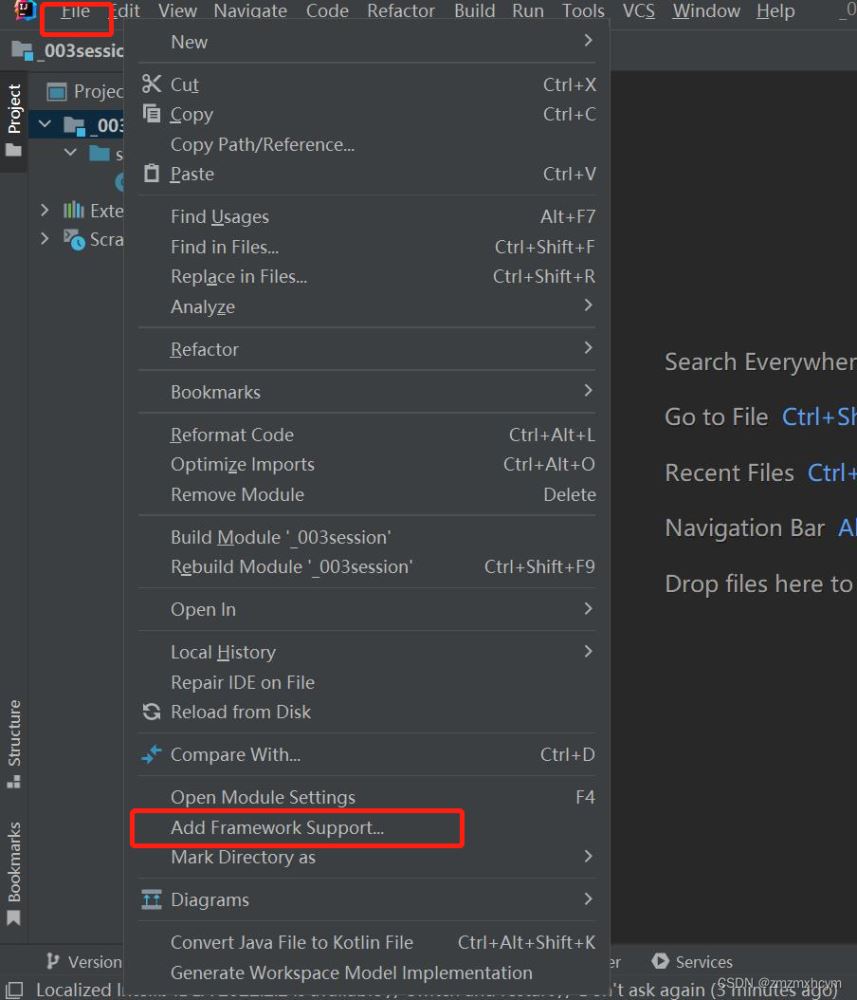Viewport: 857px width, 1000px height.
Task: Open the Services tool window icon
Action: tap(660, 962)
